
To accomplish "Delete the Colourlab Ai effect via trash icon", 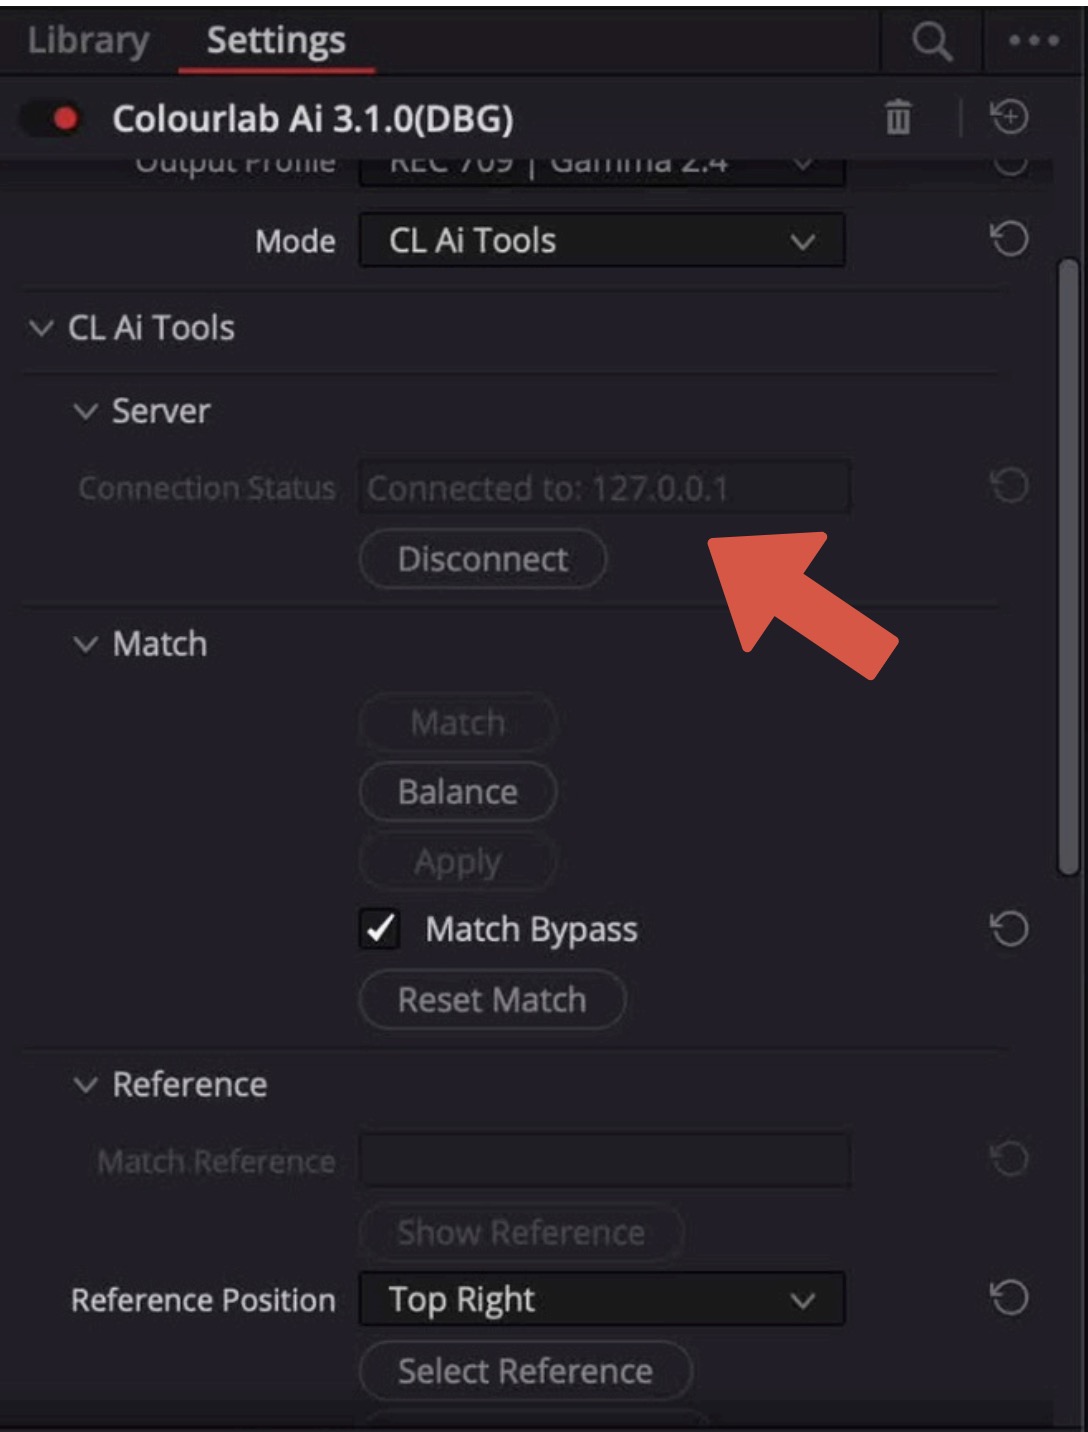I will (898, 118).
